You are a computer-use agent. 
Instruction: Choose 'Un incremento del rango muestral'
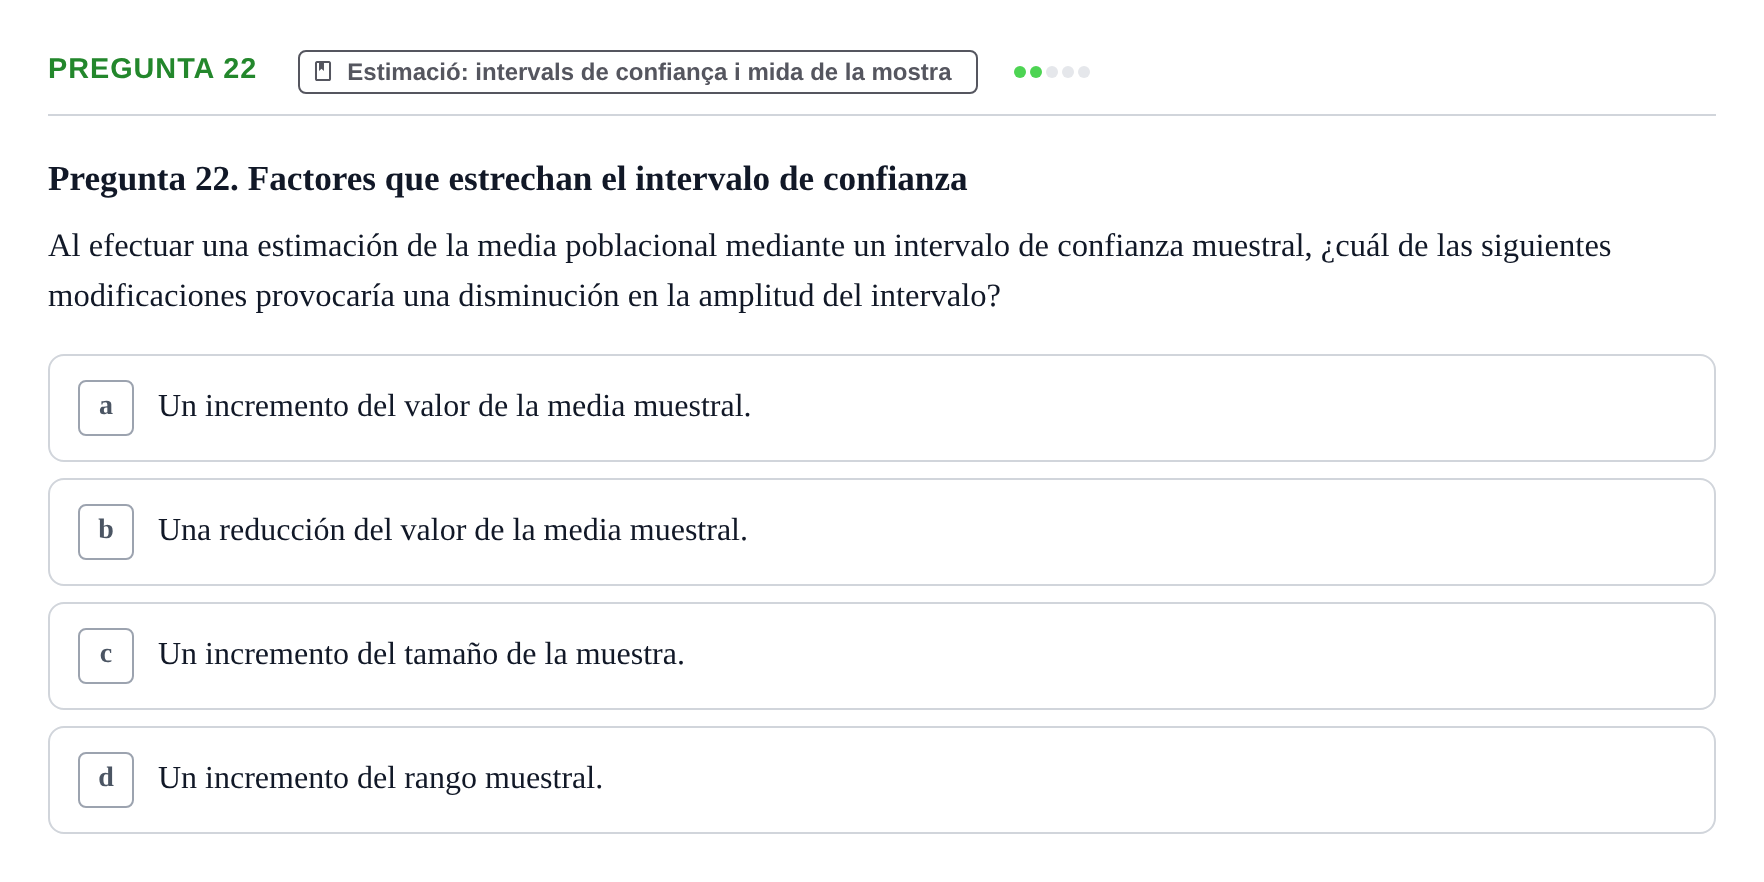point(380,778)
